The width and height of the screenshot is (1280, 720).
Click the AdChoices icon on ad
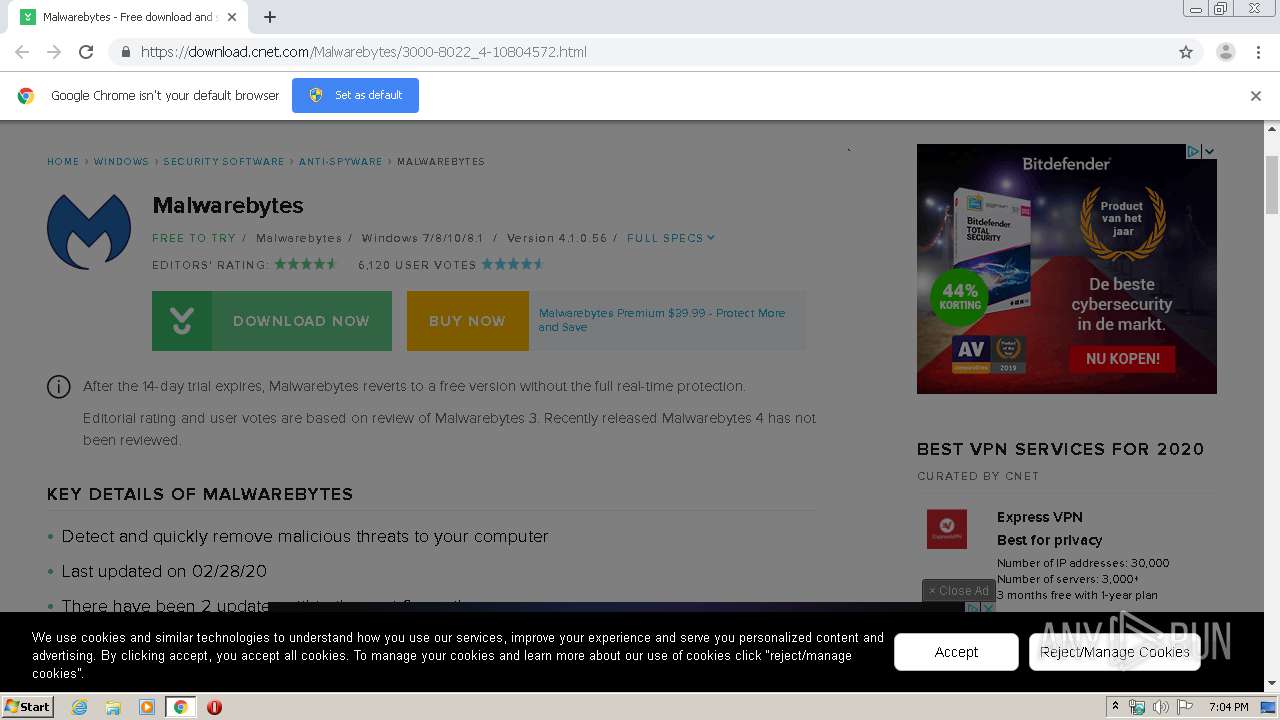click(1193, 151)
